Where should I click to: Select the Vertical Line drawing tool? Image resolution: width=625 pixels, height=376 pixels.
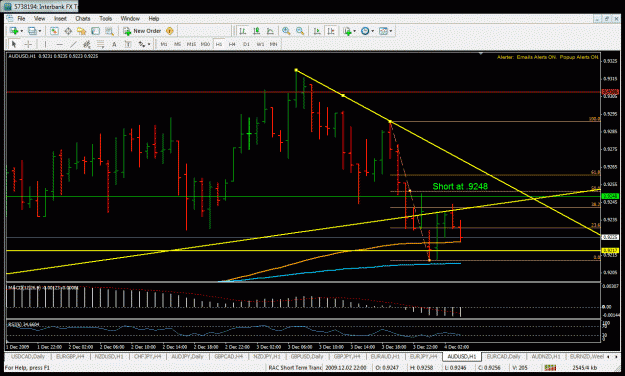[x=45, y=44]
